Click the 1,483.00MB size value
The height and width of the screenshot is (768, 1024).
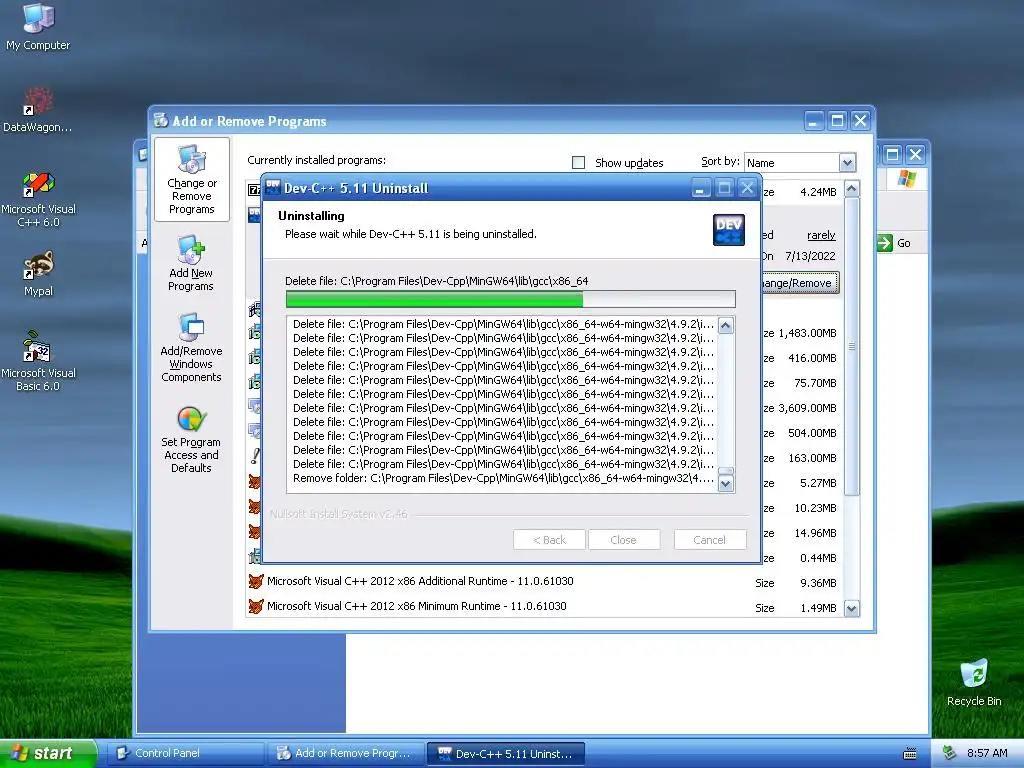[x=807, y=333]
